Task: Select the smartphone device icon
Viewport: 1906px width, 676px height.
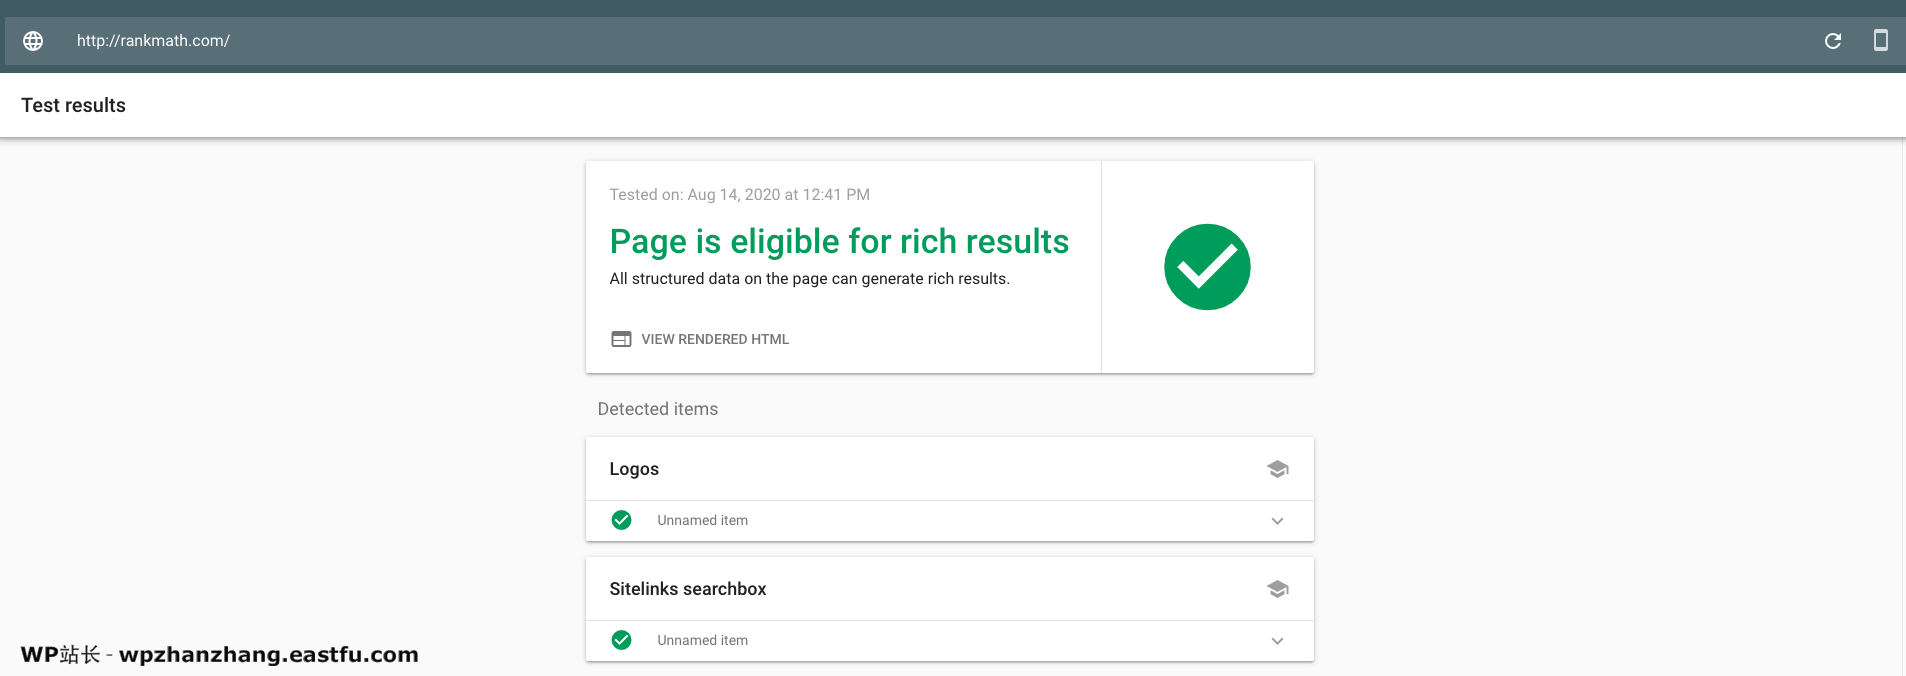Action: [1881, 40]
